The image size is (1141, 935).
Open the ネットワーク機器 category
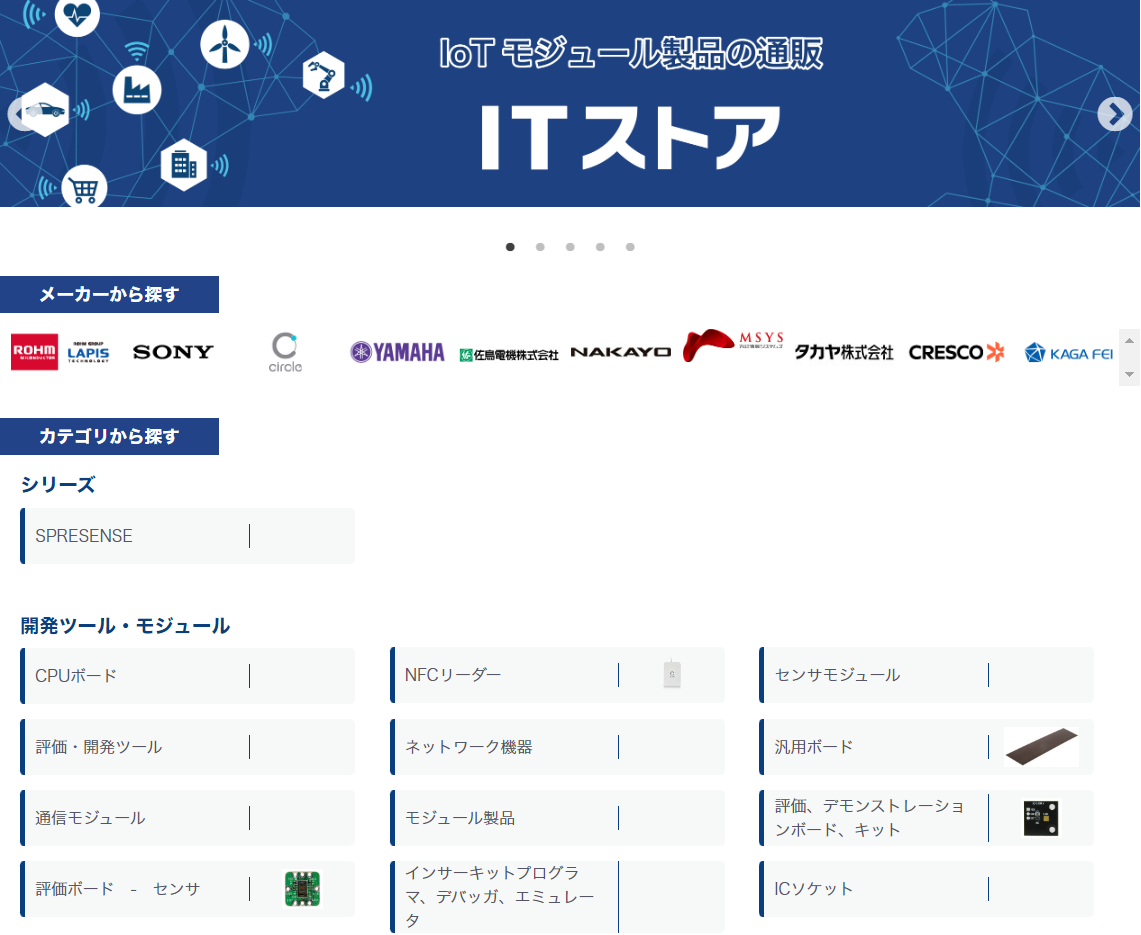557,747
